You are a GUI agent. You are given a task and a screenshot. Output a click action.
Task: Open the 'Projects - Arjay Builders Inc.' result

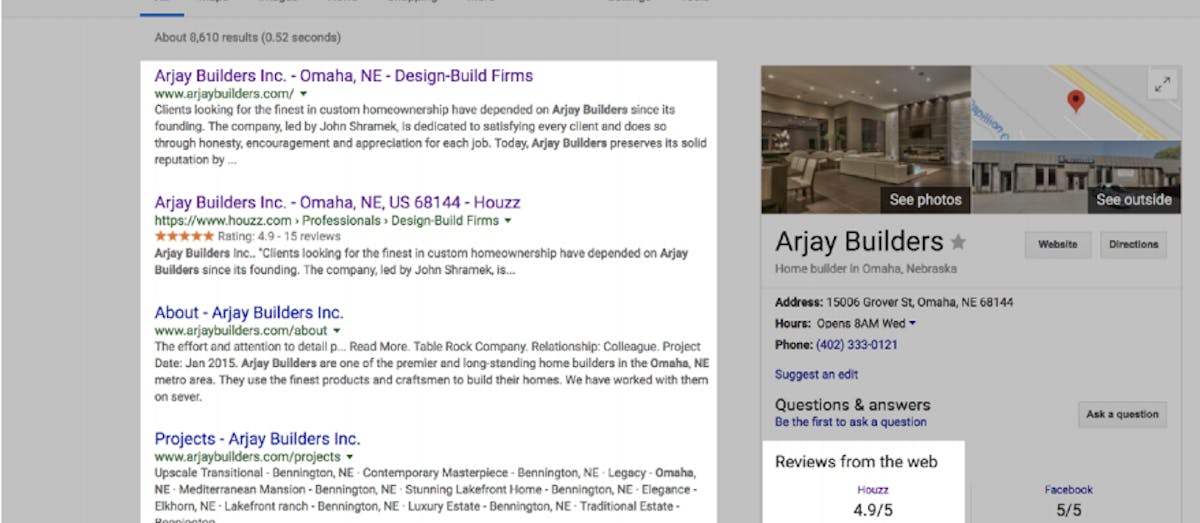tap(257, 439)
